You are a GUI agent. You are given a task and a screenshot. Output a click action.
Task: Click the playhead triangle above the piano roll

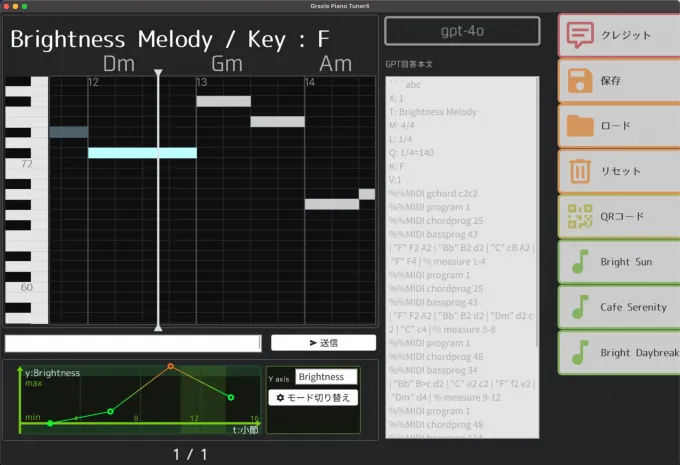[x=158, y=73]
